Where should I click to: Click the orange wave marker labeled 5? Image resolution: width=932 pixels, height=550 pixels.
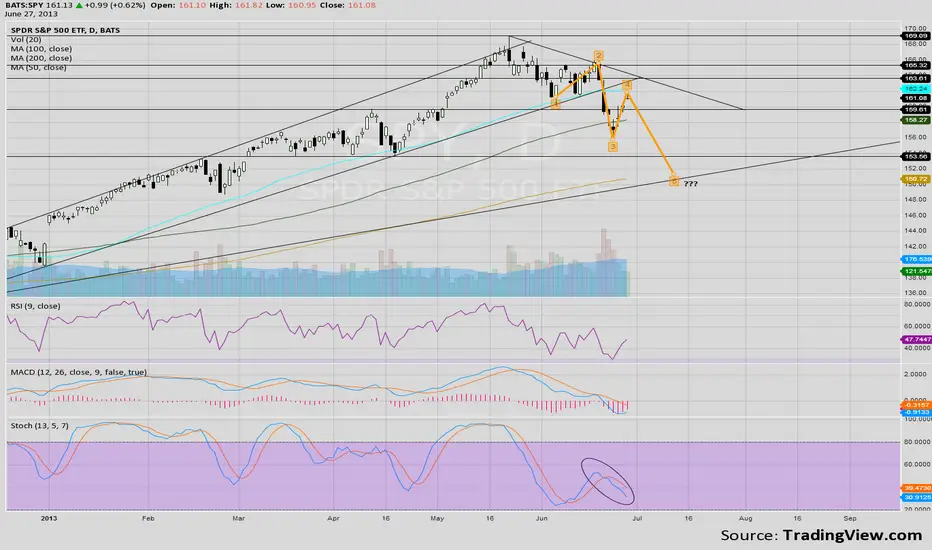tap(673, 181)
